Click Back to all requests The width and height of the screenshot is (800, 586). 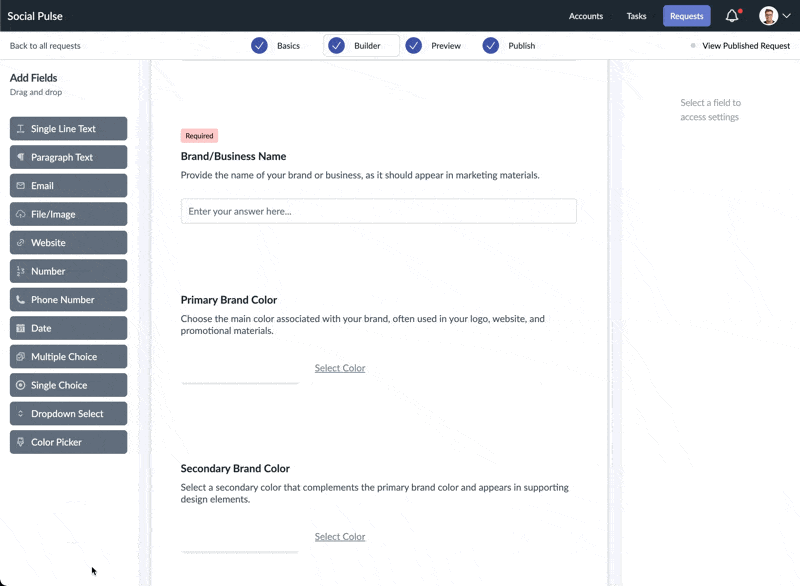[x=46, y=46]
